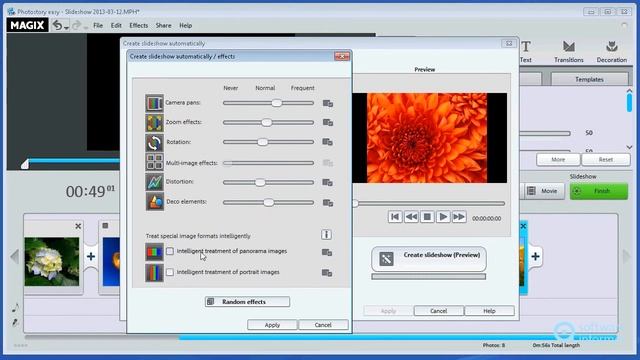Click the Reset button
This screenshot has width=640, height=360.
click(605, 160)
